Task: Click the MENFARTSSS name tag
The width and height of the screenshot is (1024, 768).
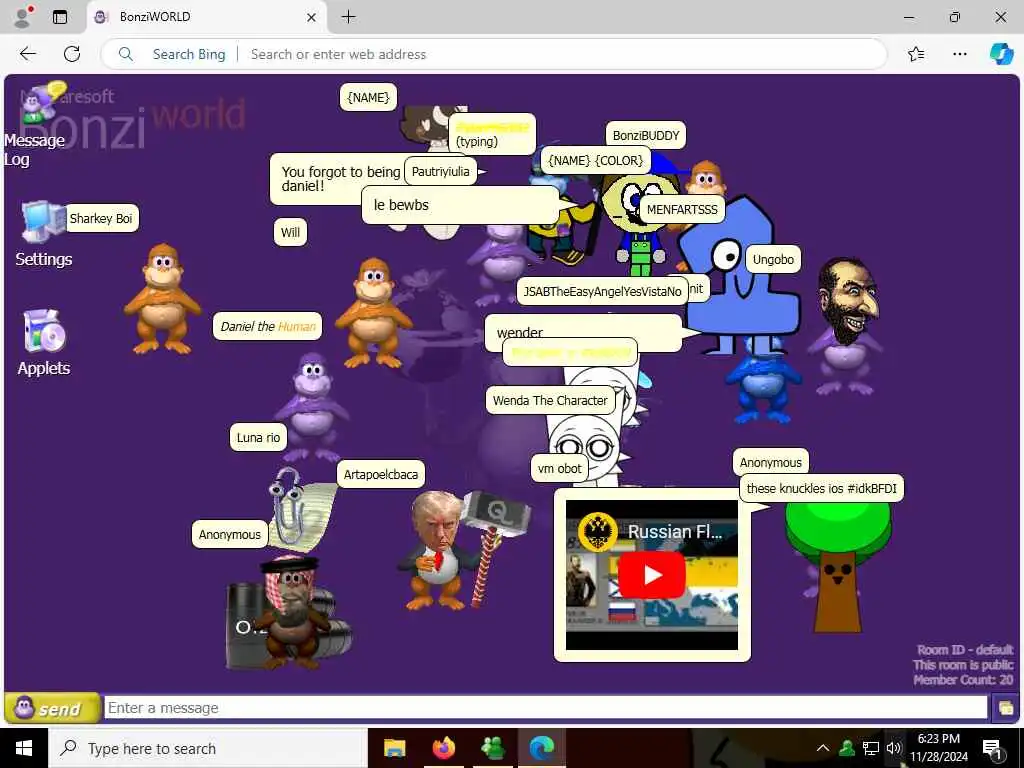Action: (x=682, y=209)
